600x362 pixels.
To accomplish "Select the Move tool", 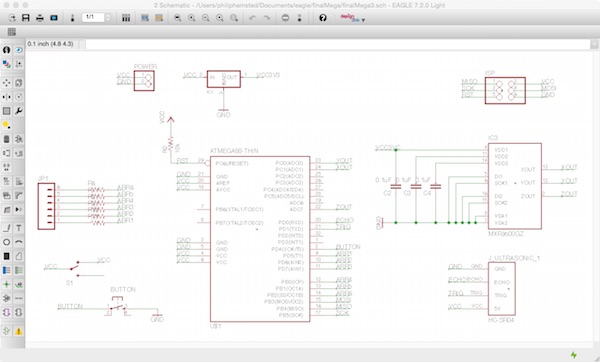I will 7,83.
